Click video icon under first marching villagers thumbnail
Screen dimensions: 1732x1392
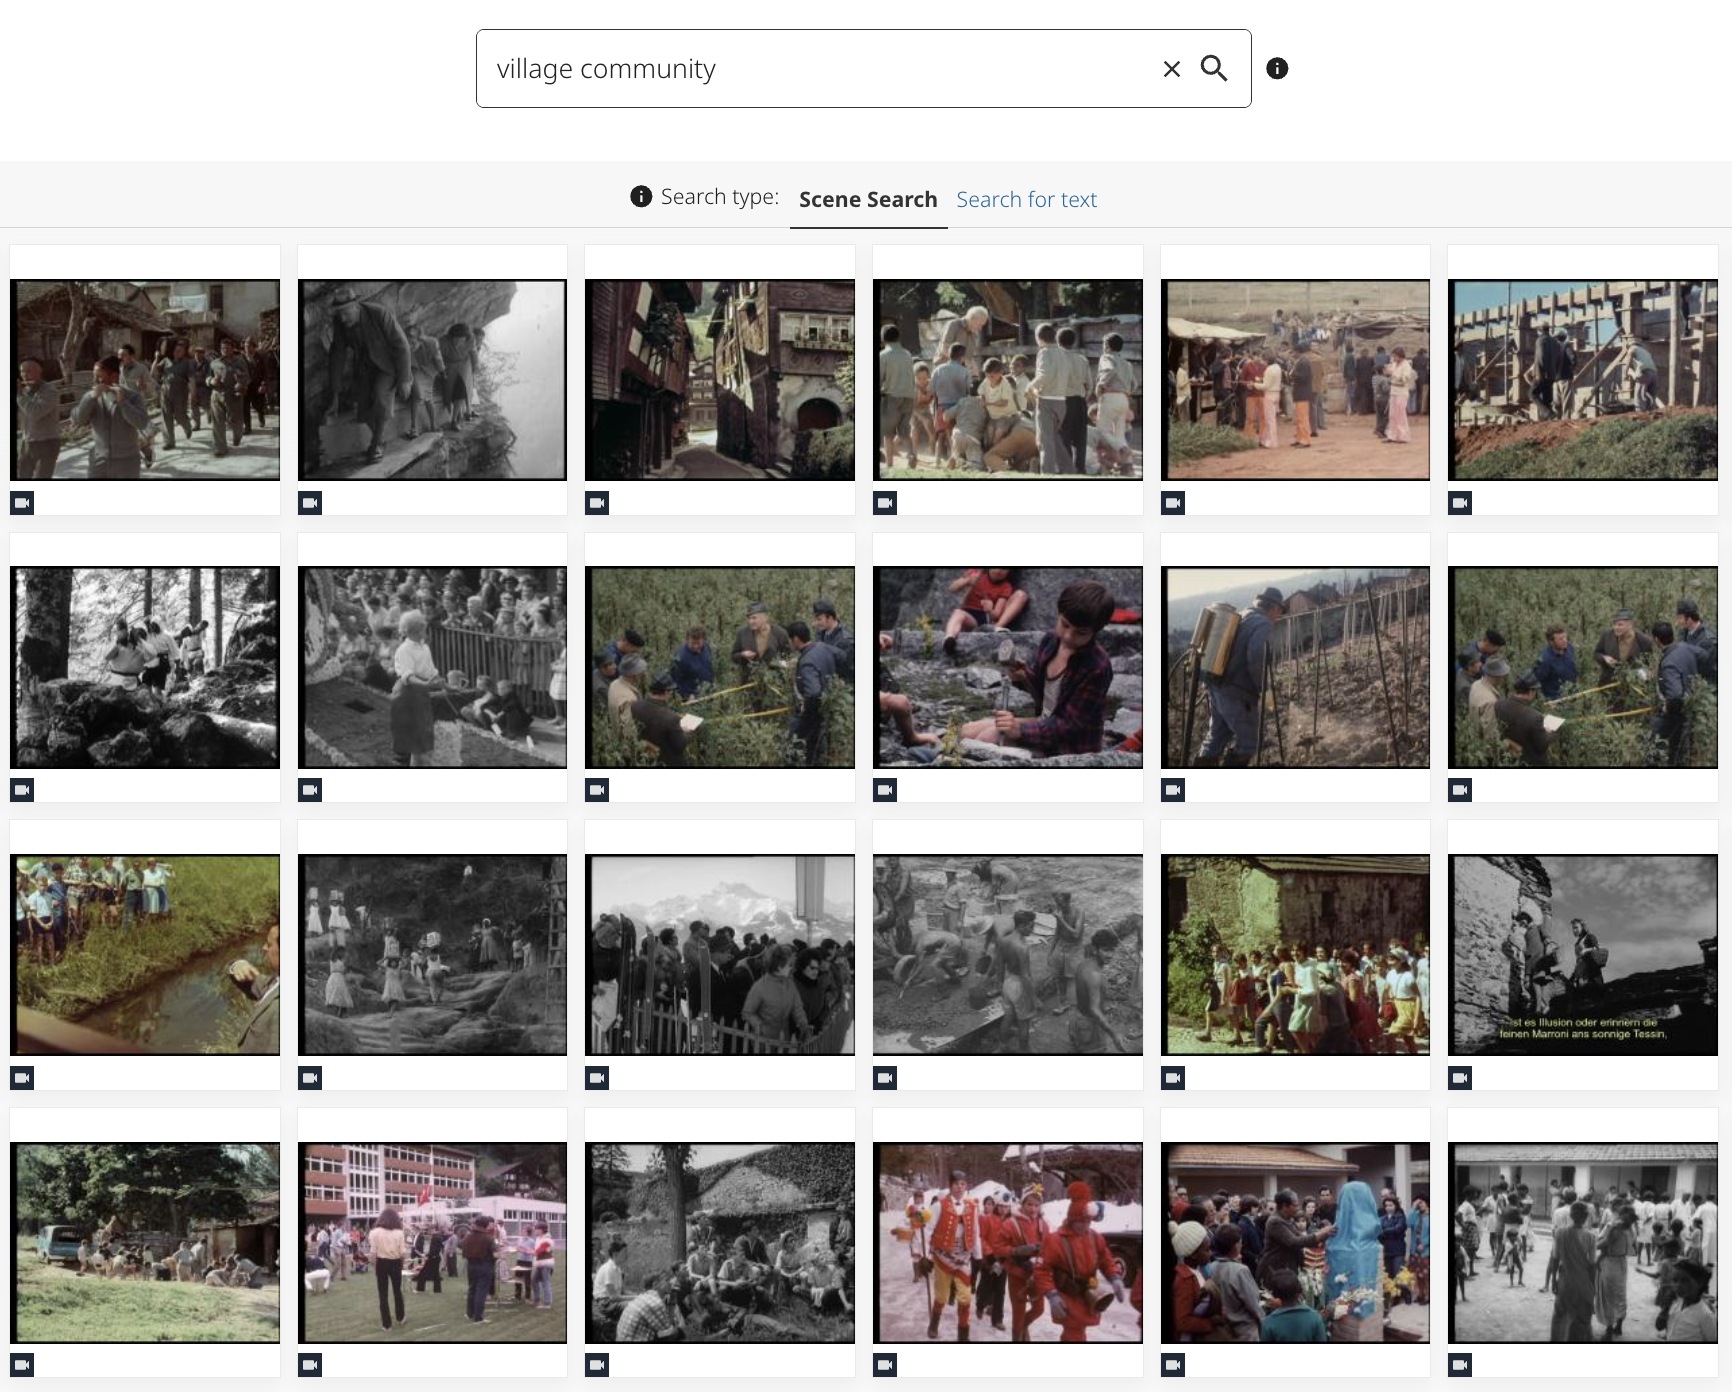tap(22, 503)
